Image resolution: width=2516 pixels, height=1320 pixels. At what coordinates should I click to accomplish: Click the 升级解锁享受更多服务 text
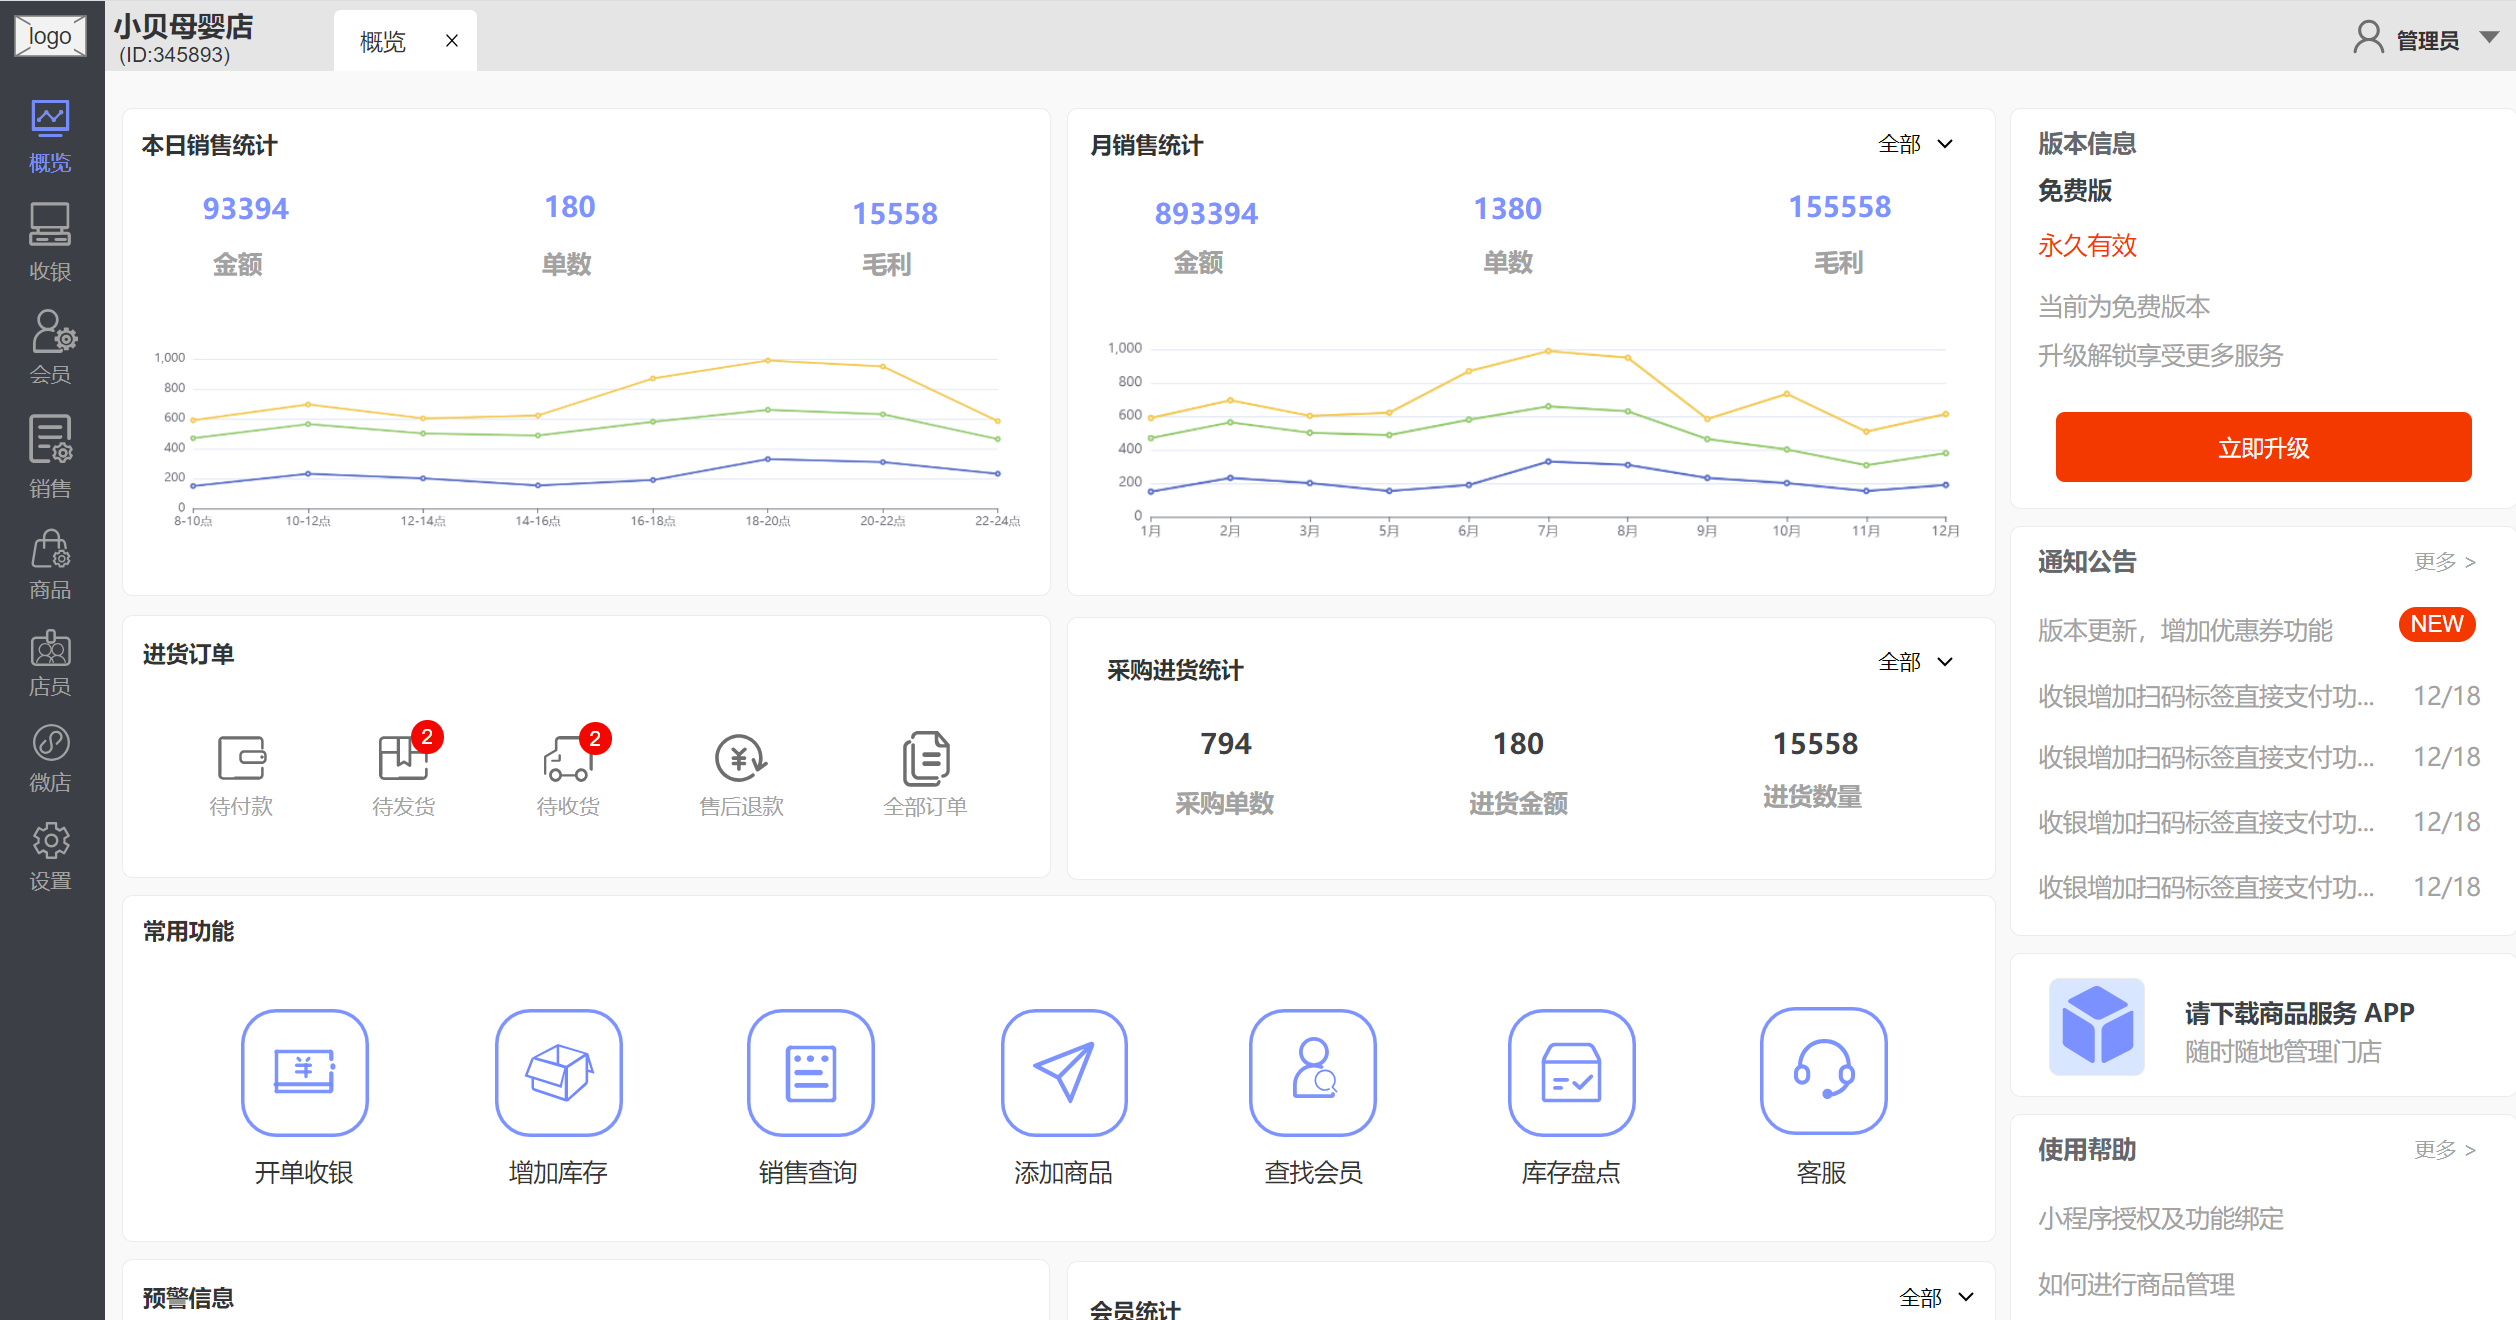[x=2160, y=355]
